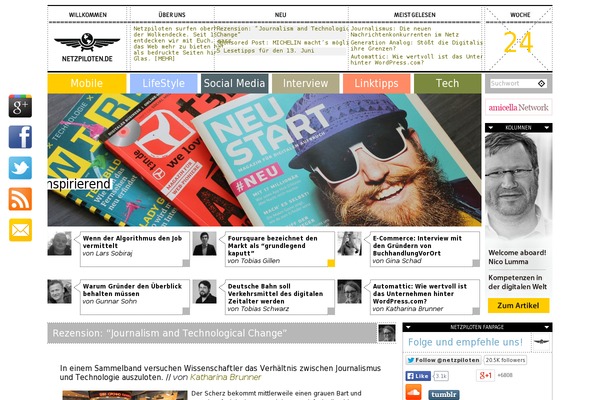Collapse Kolumnen with left arrow

click(x=491, y=127)
